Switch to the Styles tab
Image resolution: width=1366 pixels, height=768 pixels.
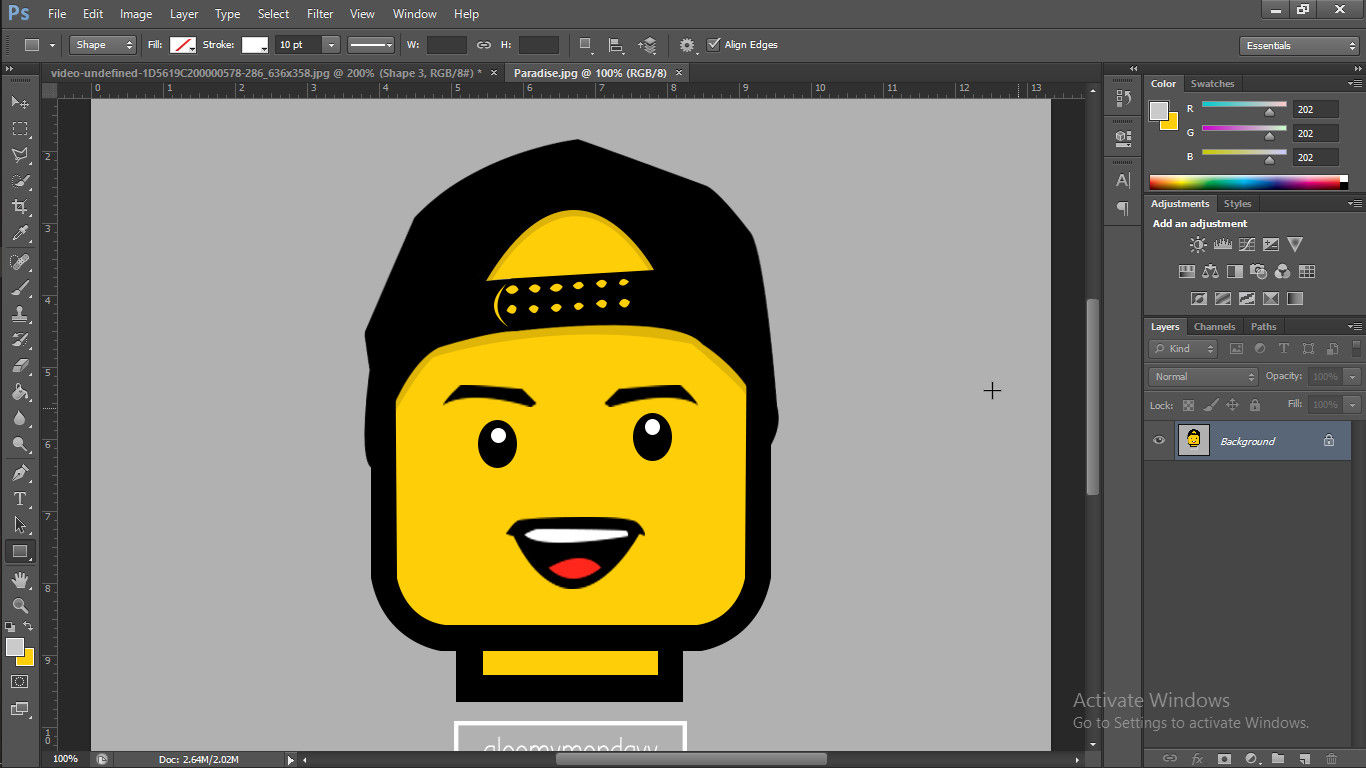(x=1237, y=204)
